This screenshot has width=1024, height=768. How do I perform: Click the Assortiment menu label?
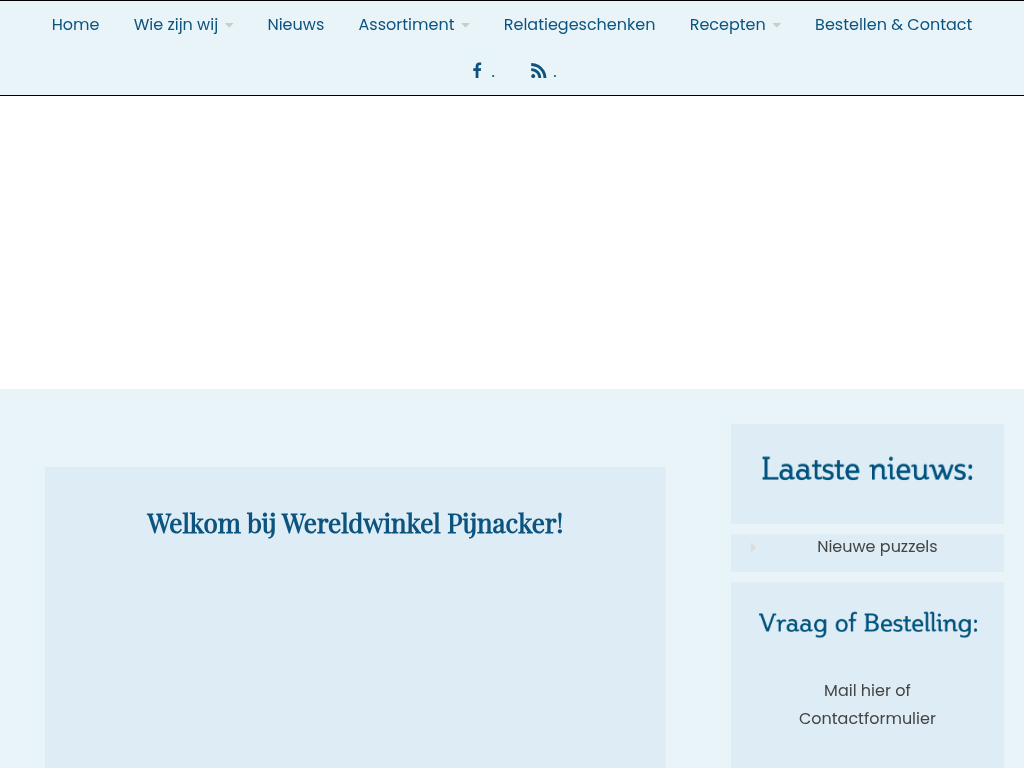(x=406, y=25)
